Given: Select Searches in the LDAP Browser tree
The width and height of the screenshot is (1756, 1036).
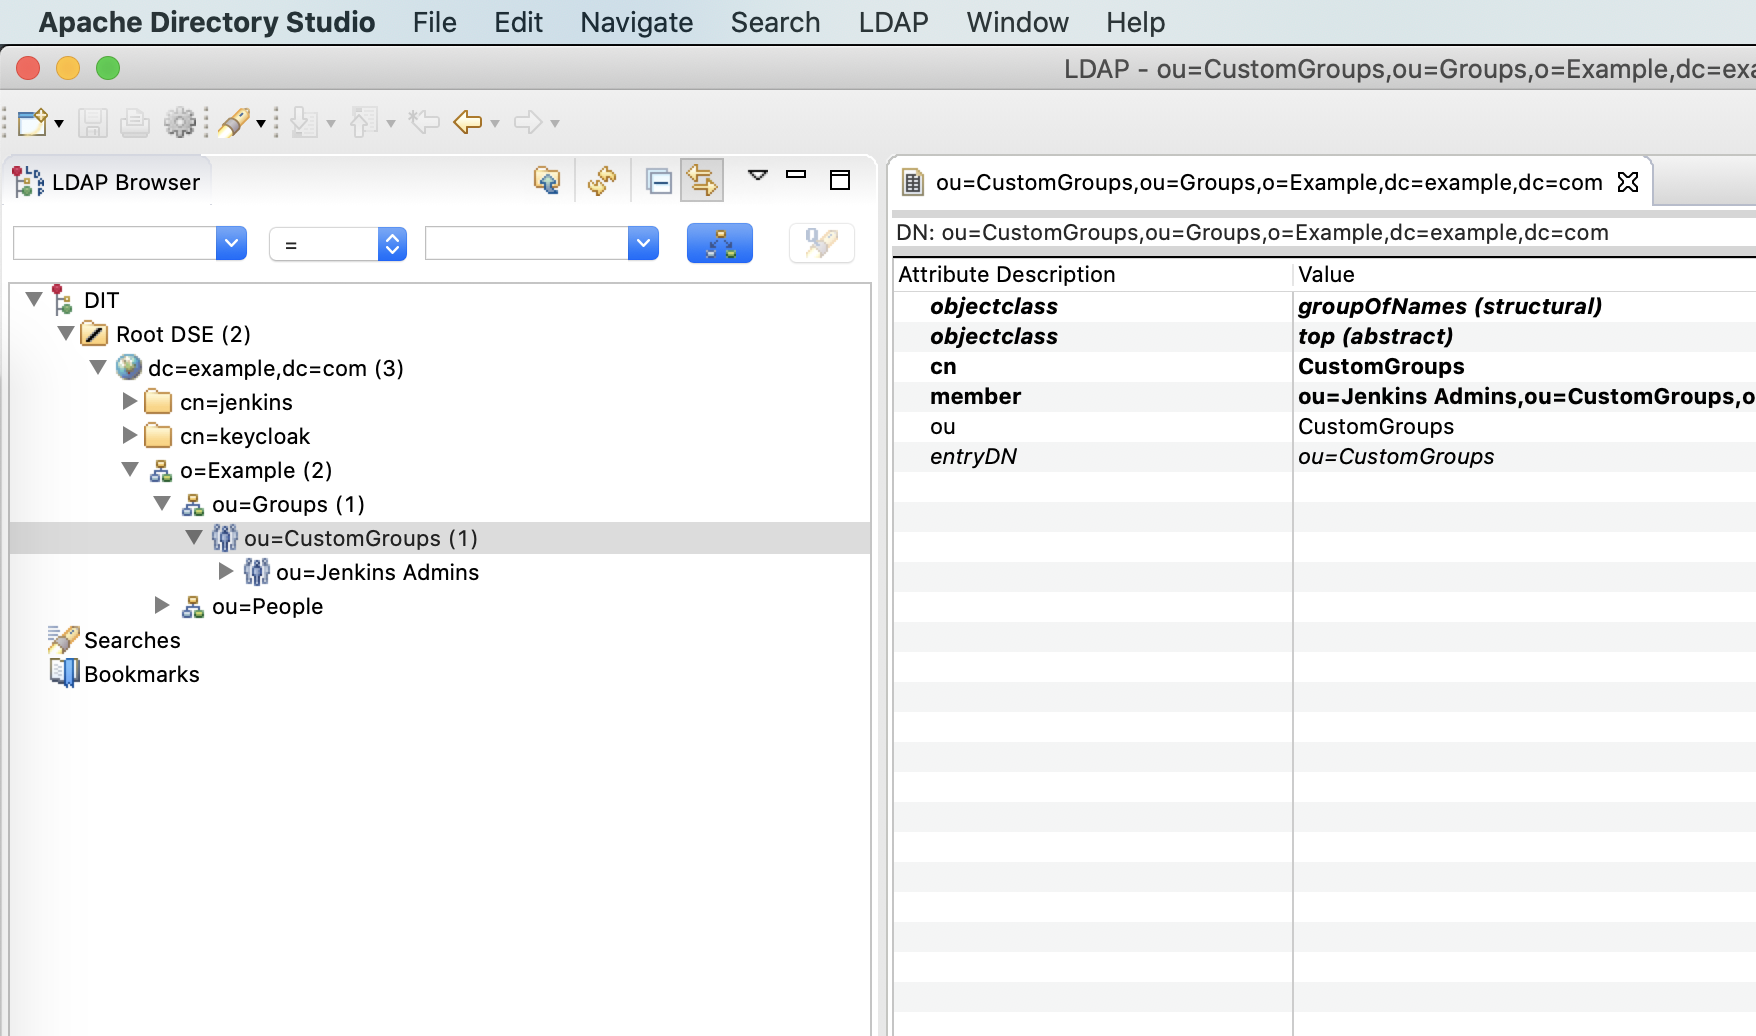Looking at the screenshot, I should pyautogui.click(x=131, y=640).
